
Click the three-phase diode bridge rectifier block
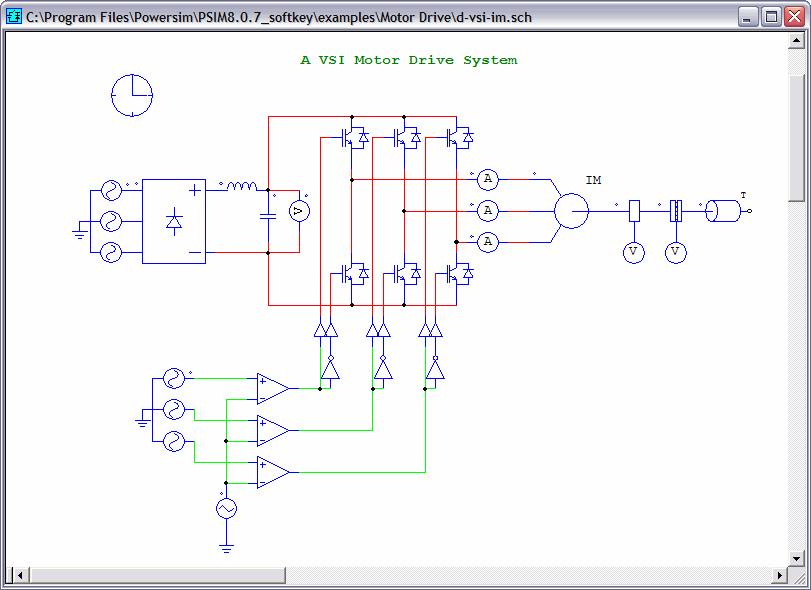[174, 221]
